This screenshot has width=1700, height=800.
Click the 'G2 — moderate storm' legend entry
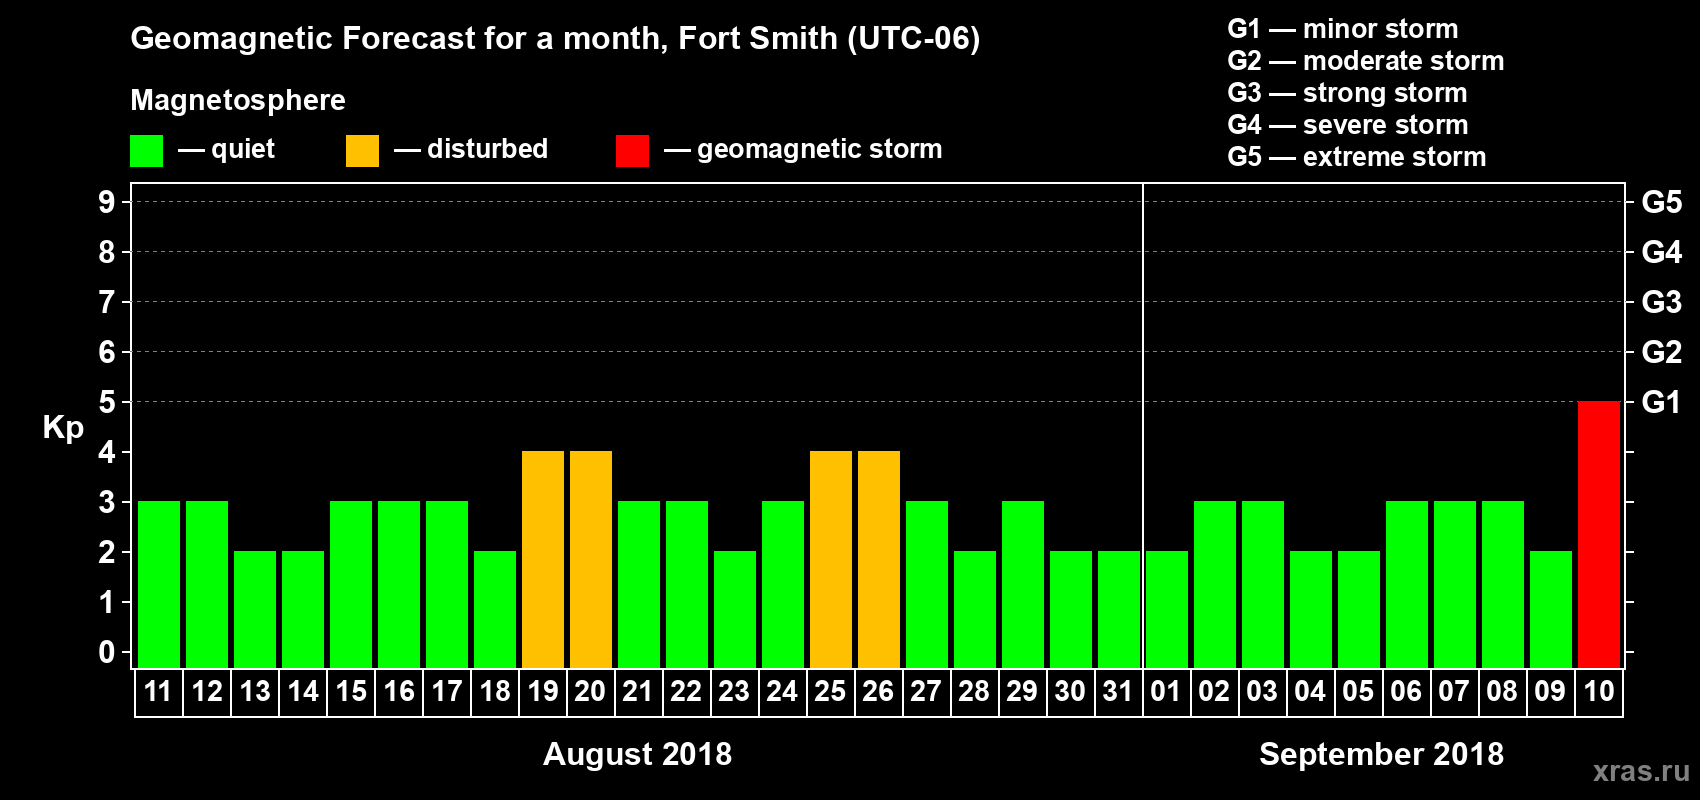(1366, 61)
